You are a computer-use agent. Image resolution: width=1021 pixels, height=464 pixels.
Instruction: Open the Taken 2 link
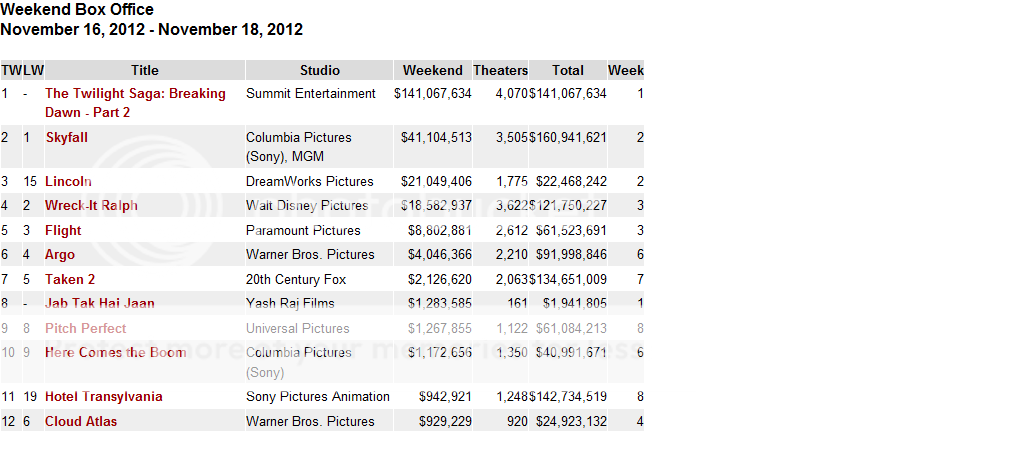click(x=70, y=279)
